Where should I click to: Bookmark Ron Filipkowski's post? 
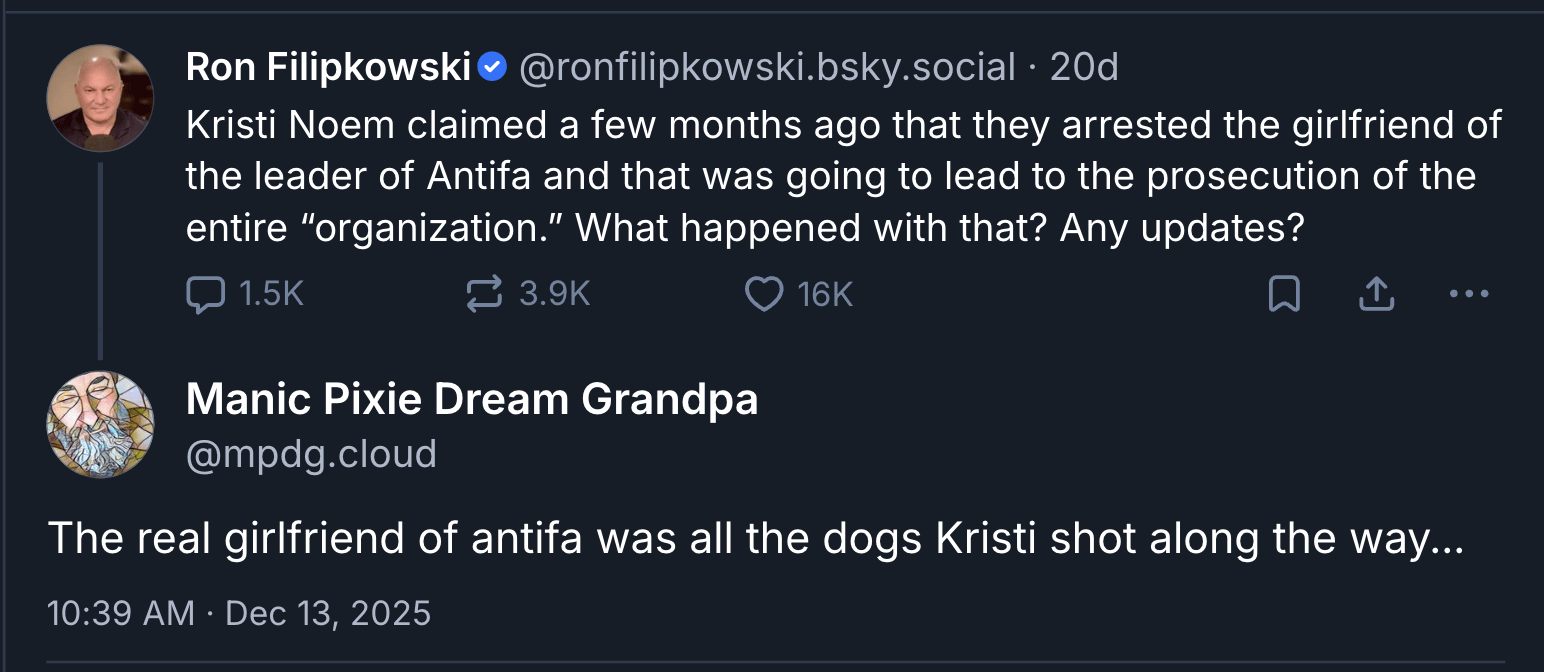pyautogui.click(x=1284, y=294)
